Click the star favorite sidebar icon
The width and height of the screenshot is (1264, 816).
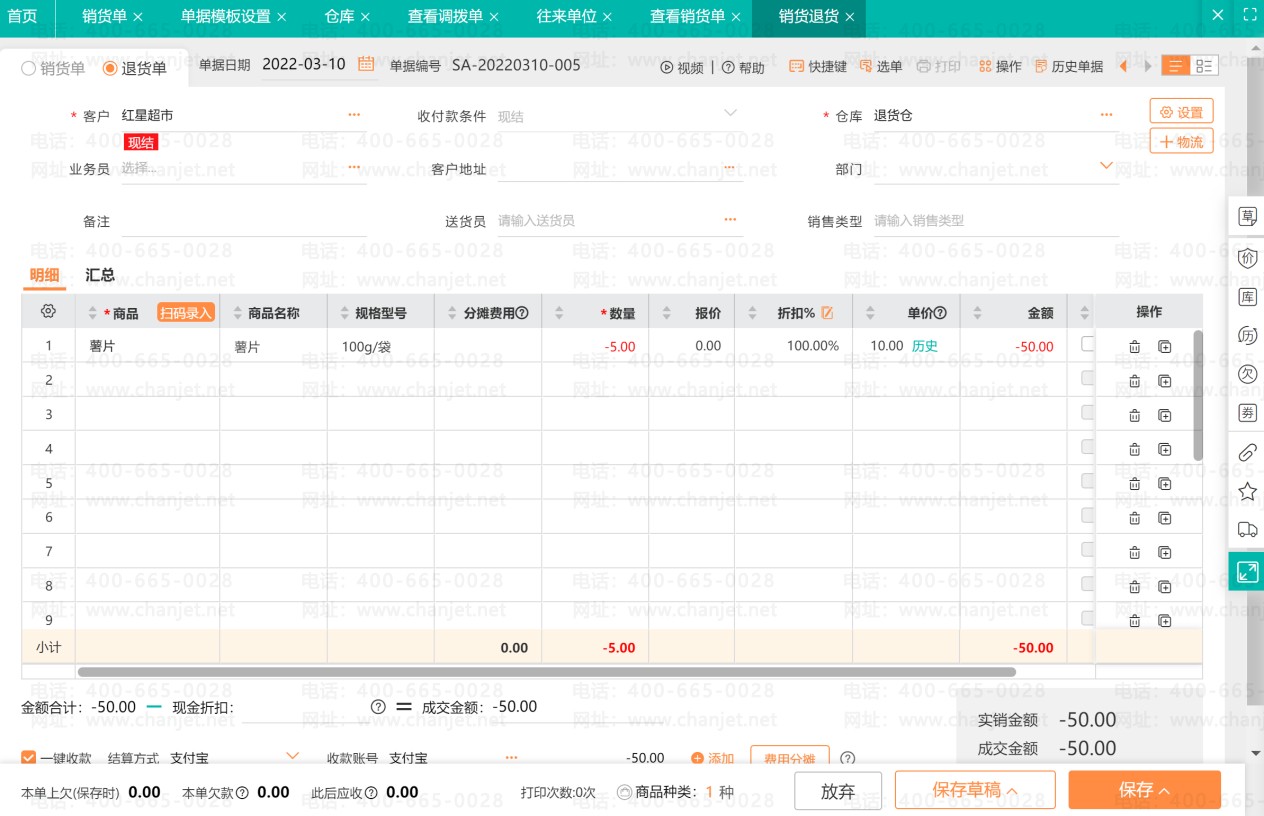1247,491
